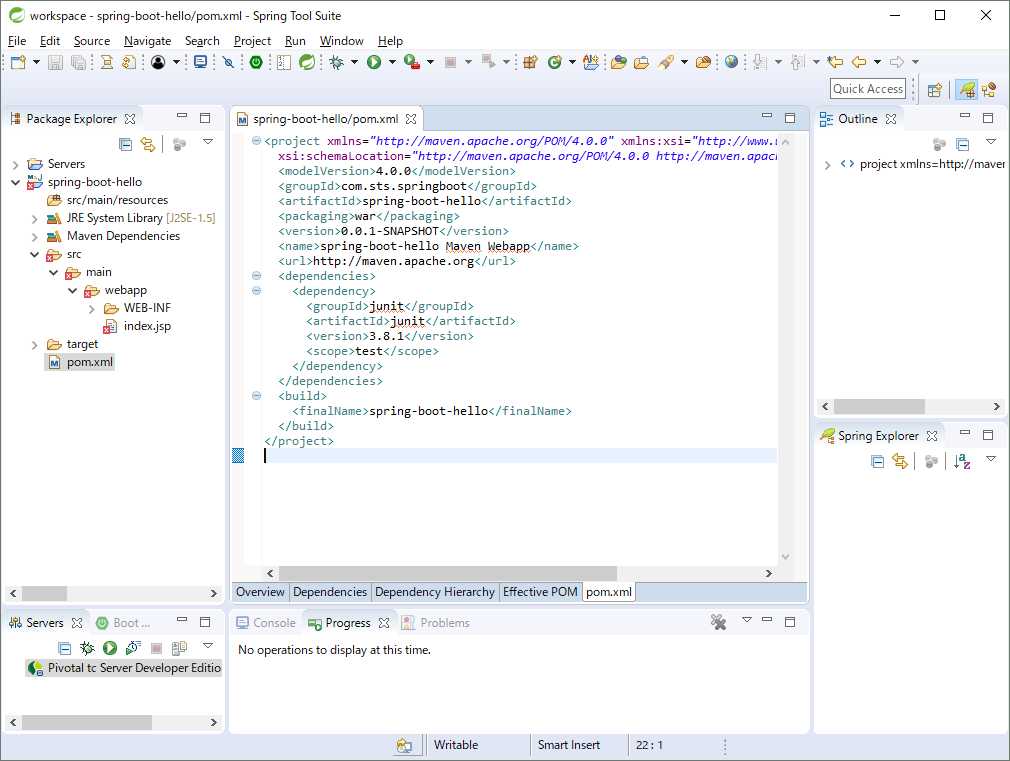Open Package Explorer view menu triangle
The width and height of the screenshot is (1010, 761).
tap(208, 141)
